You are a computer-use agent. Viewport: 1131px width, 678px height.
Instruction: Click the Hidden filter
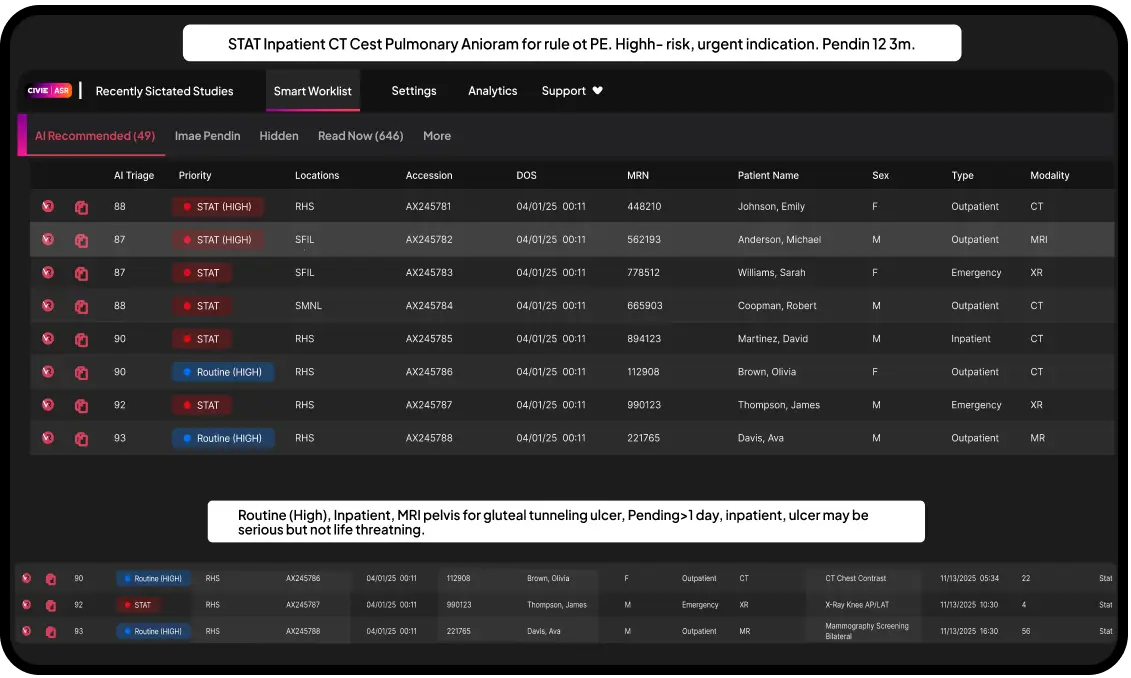point(279,135)
